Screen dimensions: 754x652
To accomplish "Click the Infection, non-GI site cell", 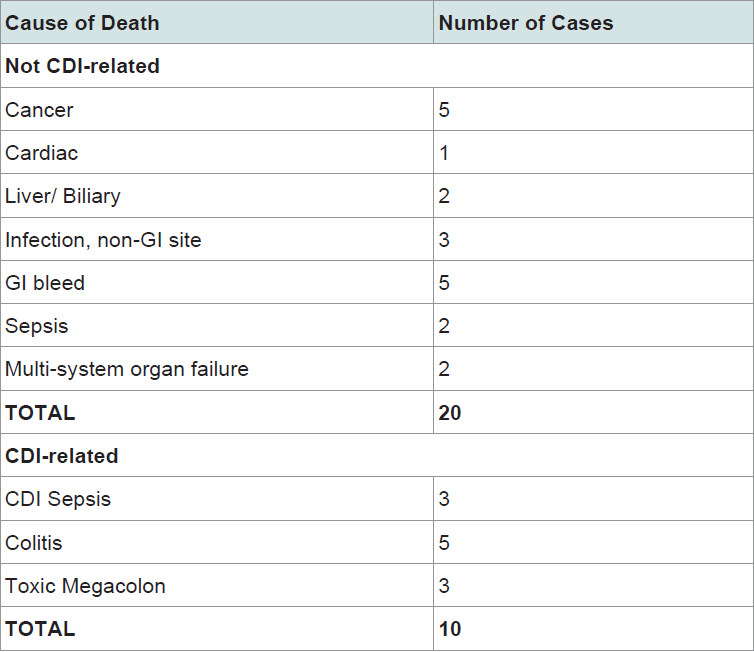I will pyautogui.click(x=217, y=239).
